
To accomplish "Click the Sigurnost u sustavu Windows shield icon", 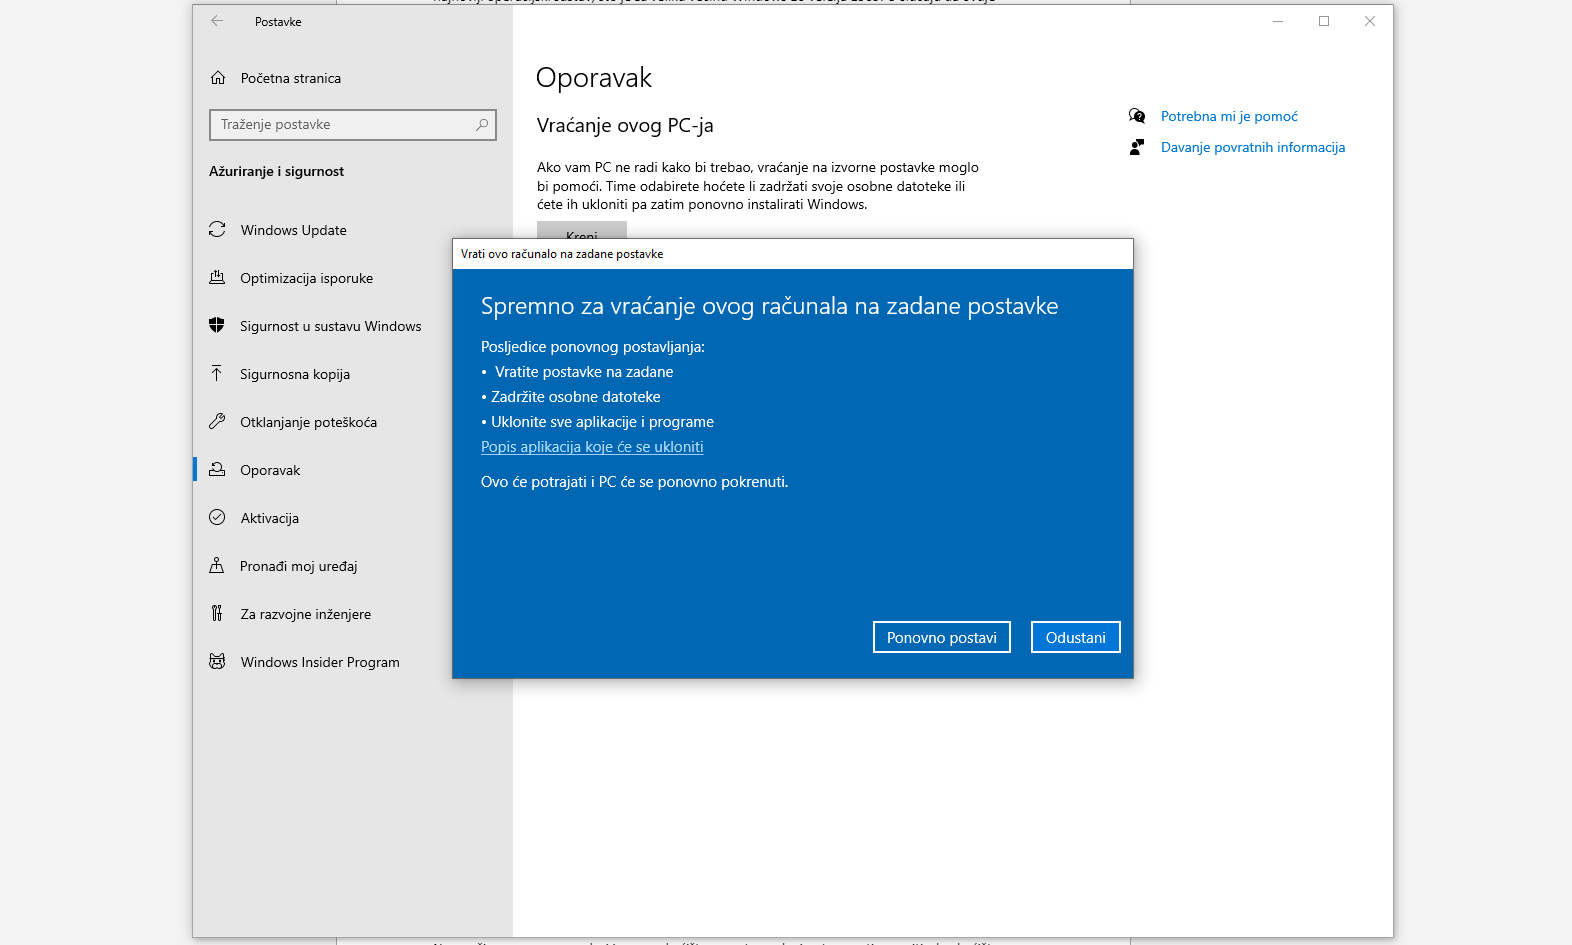I will (x=217, y=325).
